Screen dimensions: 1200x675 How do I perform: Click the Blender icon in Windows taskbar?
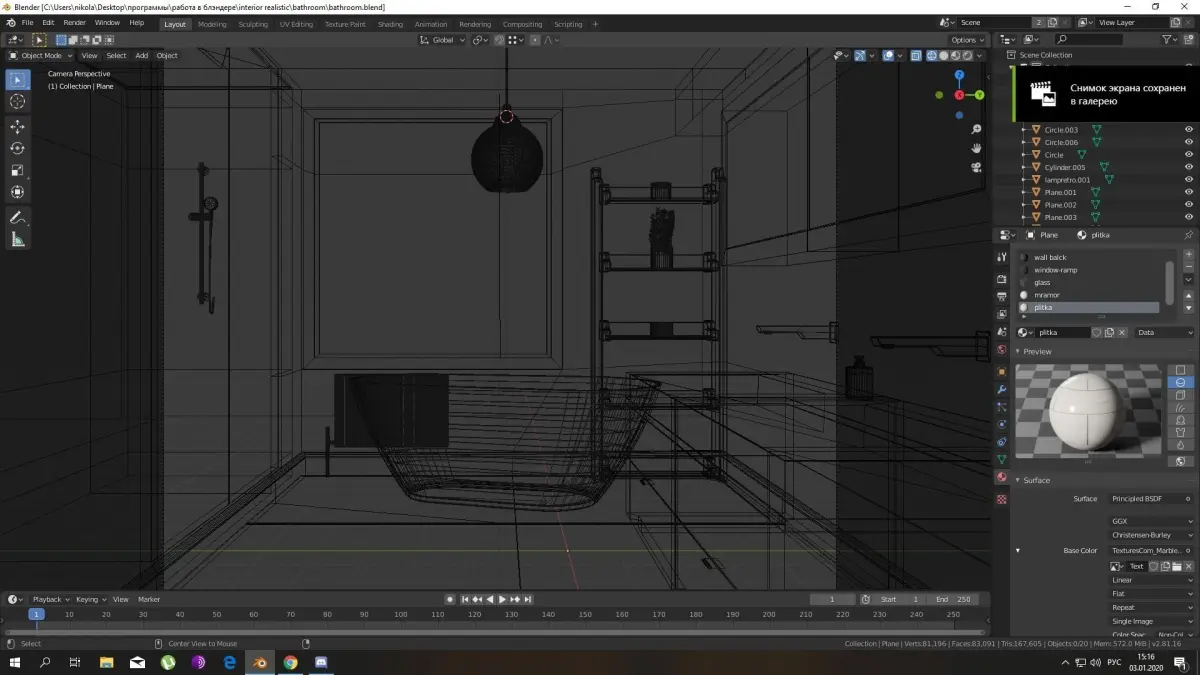point(259,662)
